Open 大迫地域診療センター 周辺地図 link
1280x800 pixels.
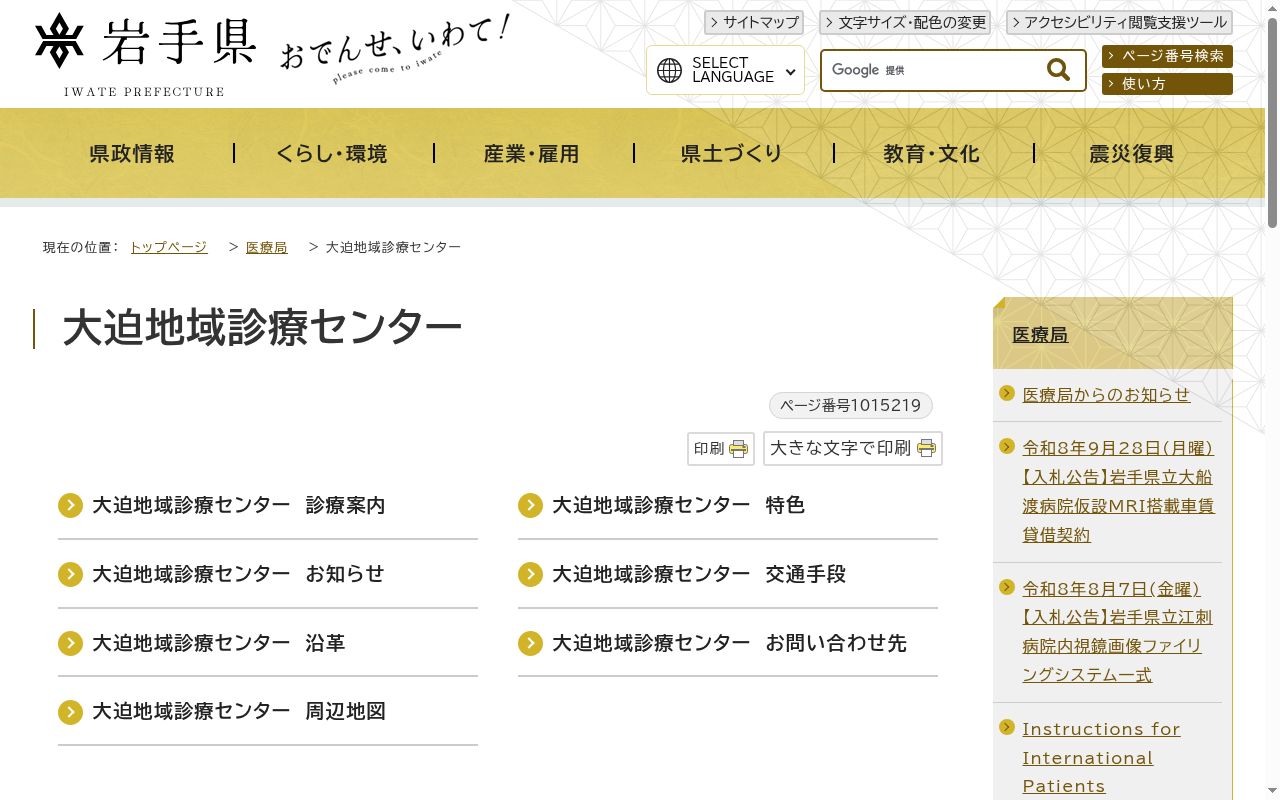[238, 712]
